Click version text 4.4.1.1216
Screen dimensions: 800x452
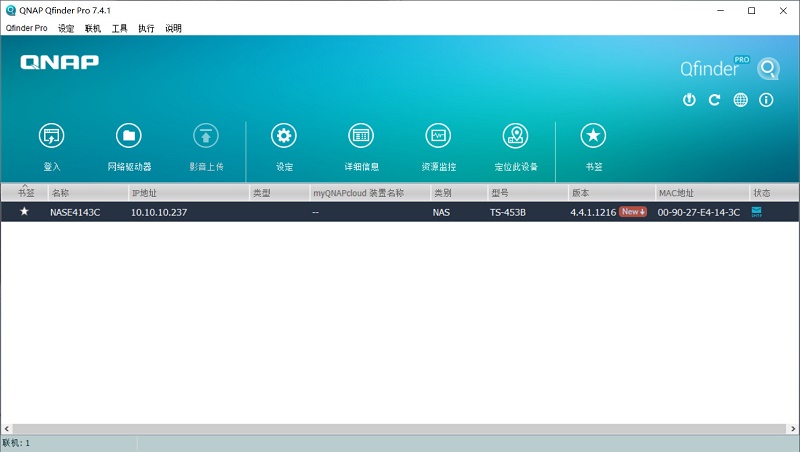pyautogui.click(x=593, y=212)
